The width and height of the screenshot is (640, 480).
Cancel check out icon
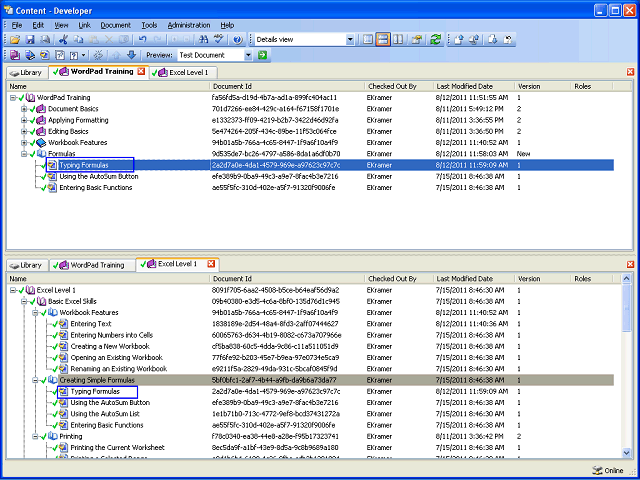click(508, 40)
